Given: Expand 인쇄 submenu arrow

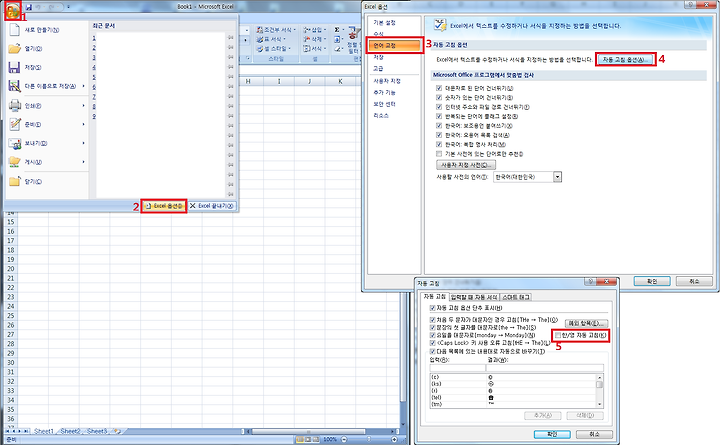Looking at the screenshot, I should coord(84,106).
